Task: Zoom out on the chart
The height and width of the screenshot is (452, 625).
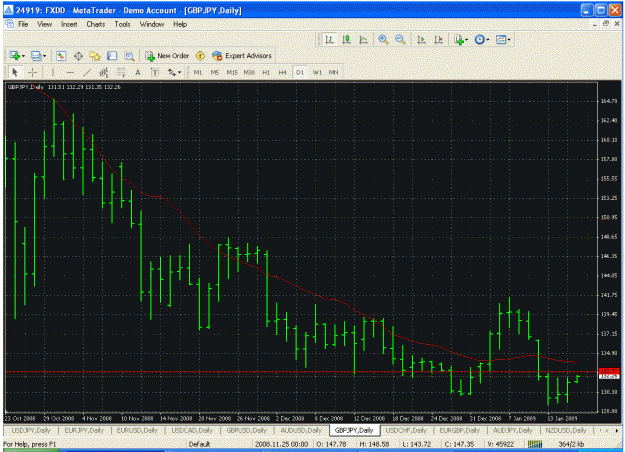Action: (x=400, y=39)
